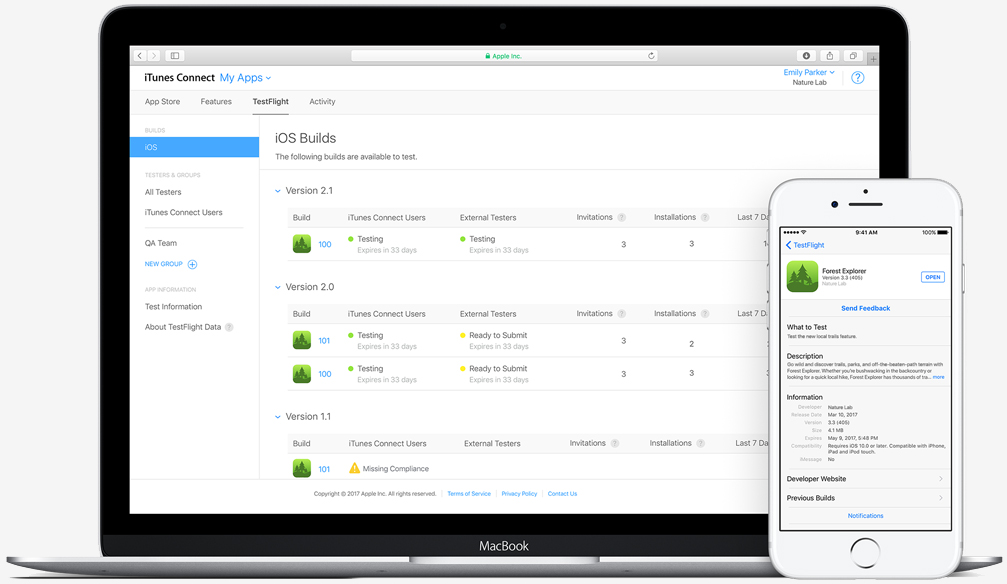Click app icon for Version 2.1 build 100
This screenshot has width=1007, height=584.
click(x=302, y=244)
